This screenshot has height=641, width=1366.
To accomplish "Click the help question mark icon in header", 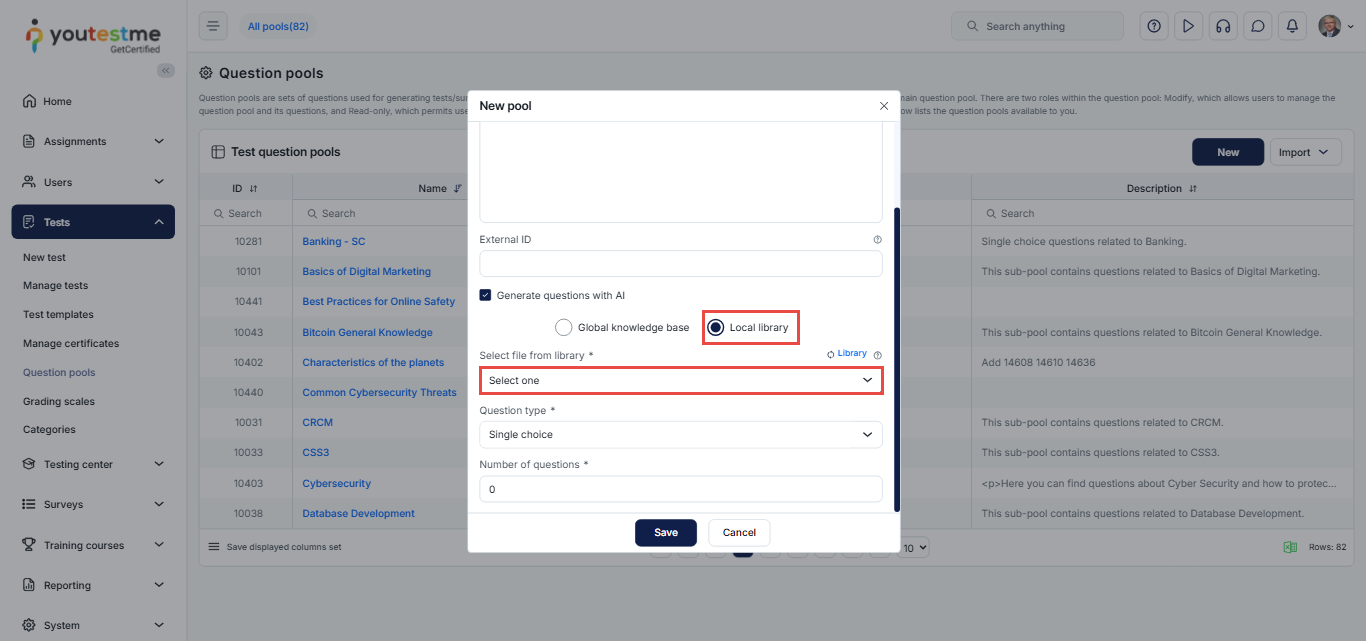I will (1154, 26).
